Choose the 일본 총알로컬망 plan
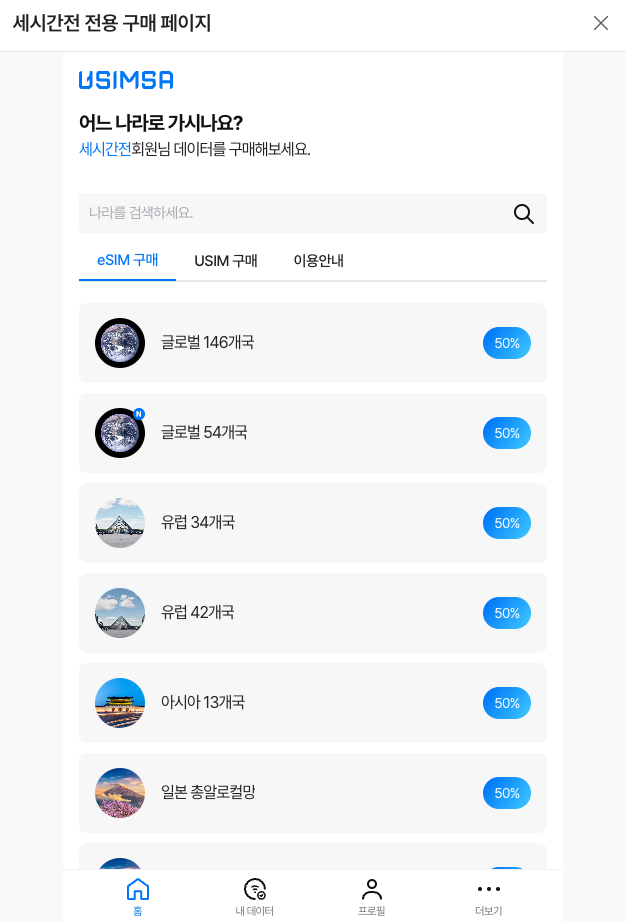The image size is (626, 922). [313, 793]
